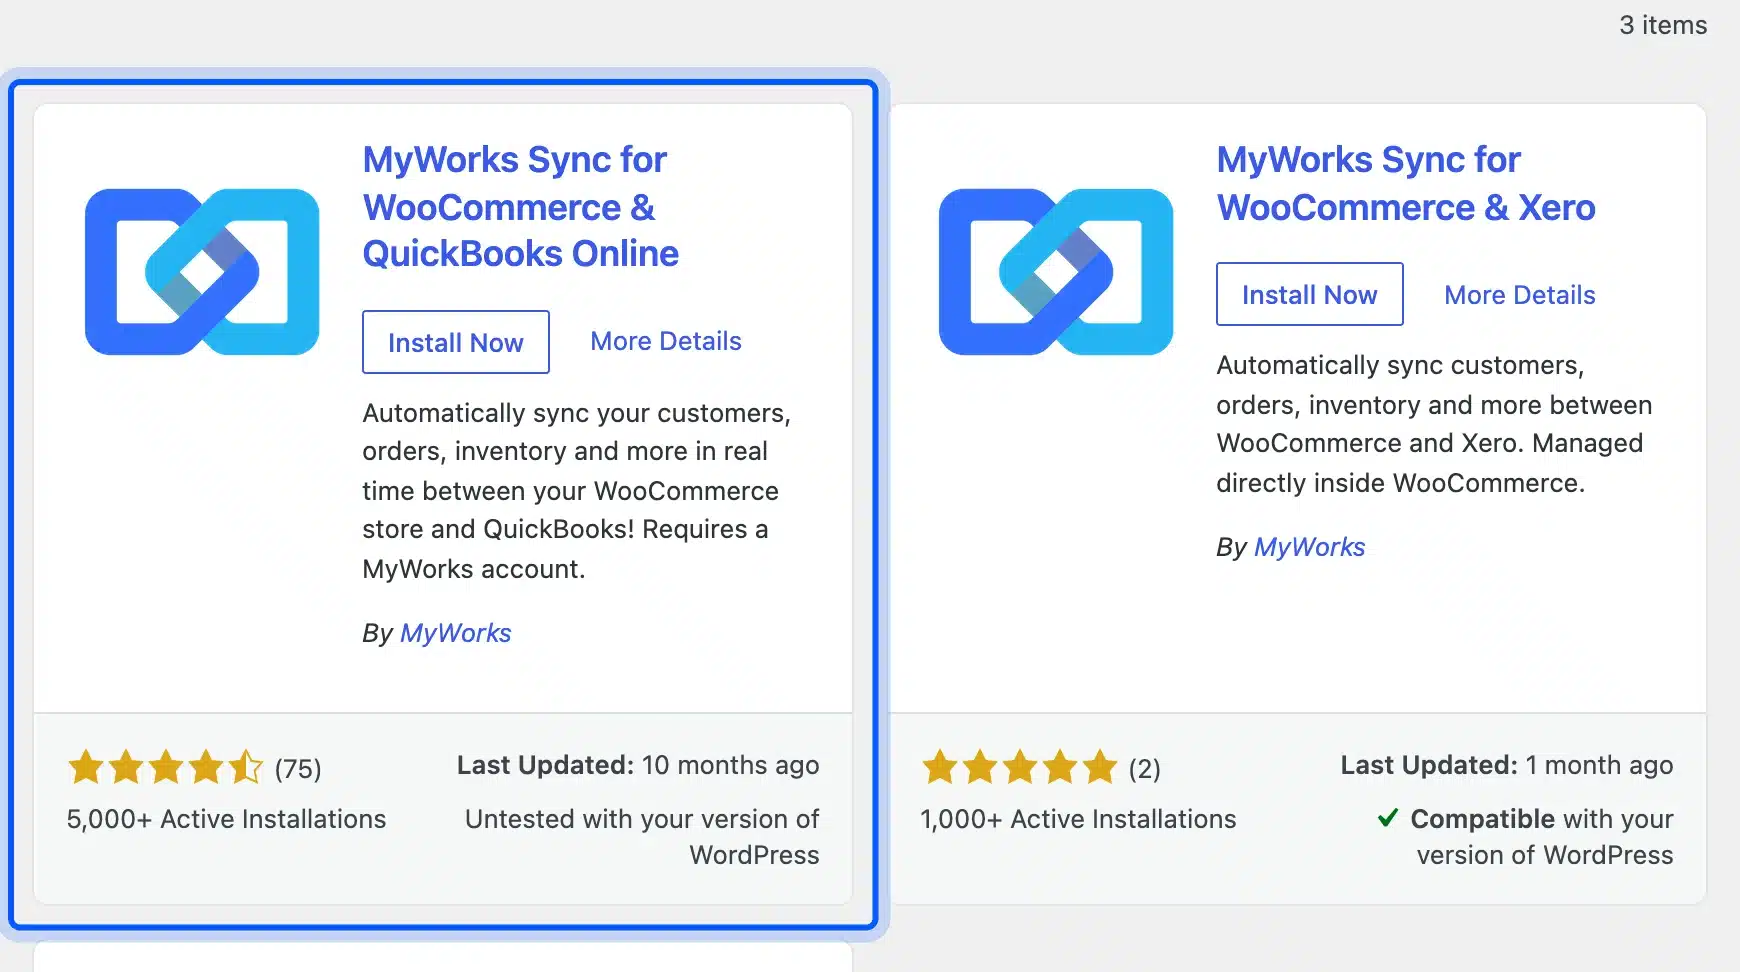1740x972 pixels.
Task: Click the QuickBooks plugin description paragraph
Action: pos(577,491)
